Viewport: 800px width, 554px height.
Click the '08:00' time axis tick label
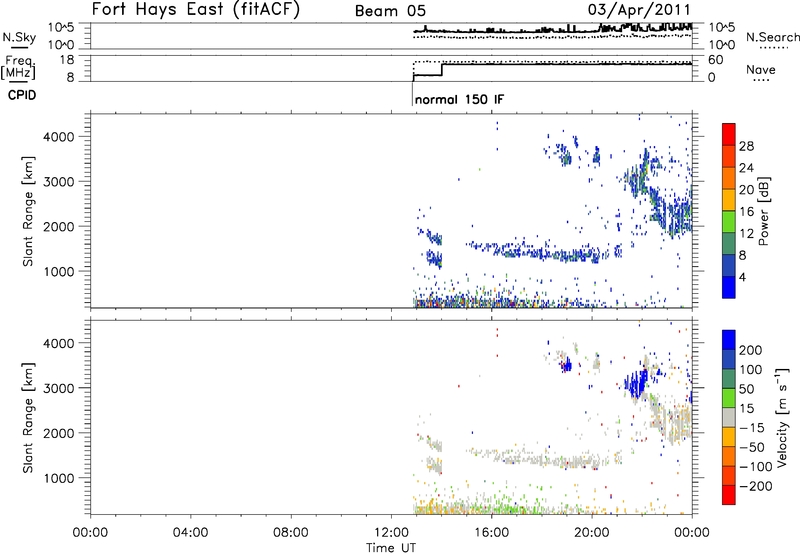[x=290, y=533]
